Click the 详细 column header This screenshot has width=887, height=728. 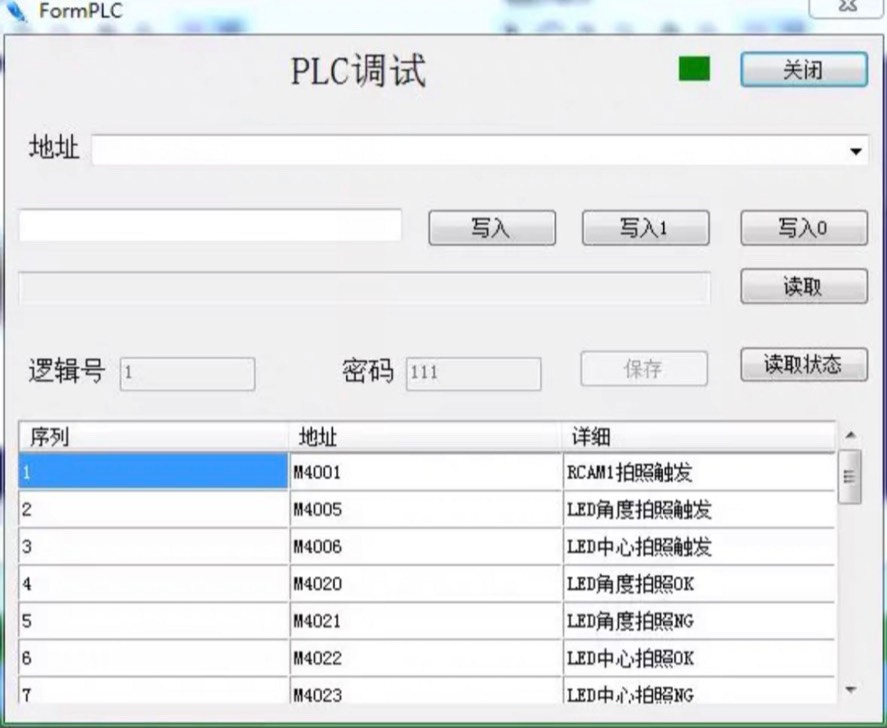click(699, 437)
